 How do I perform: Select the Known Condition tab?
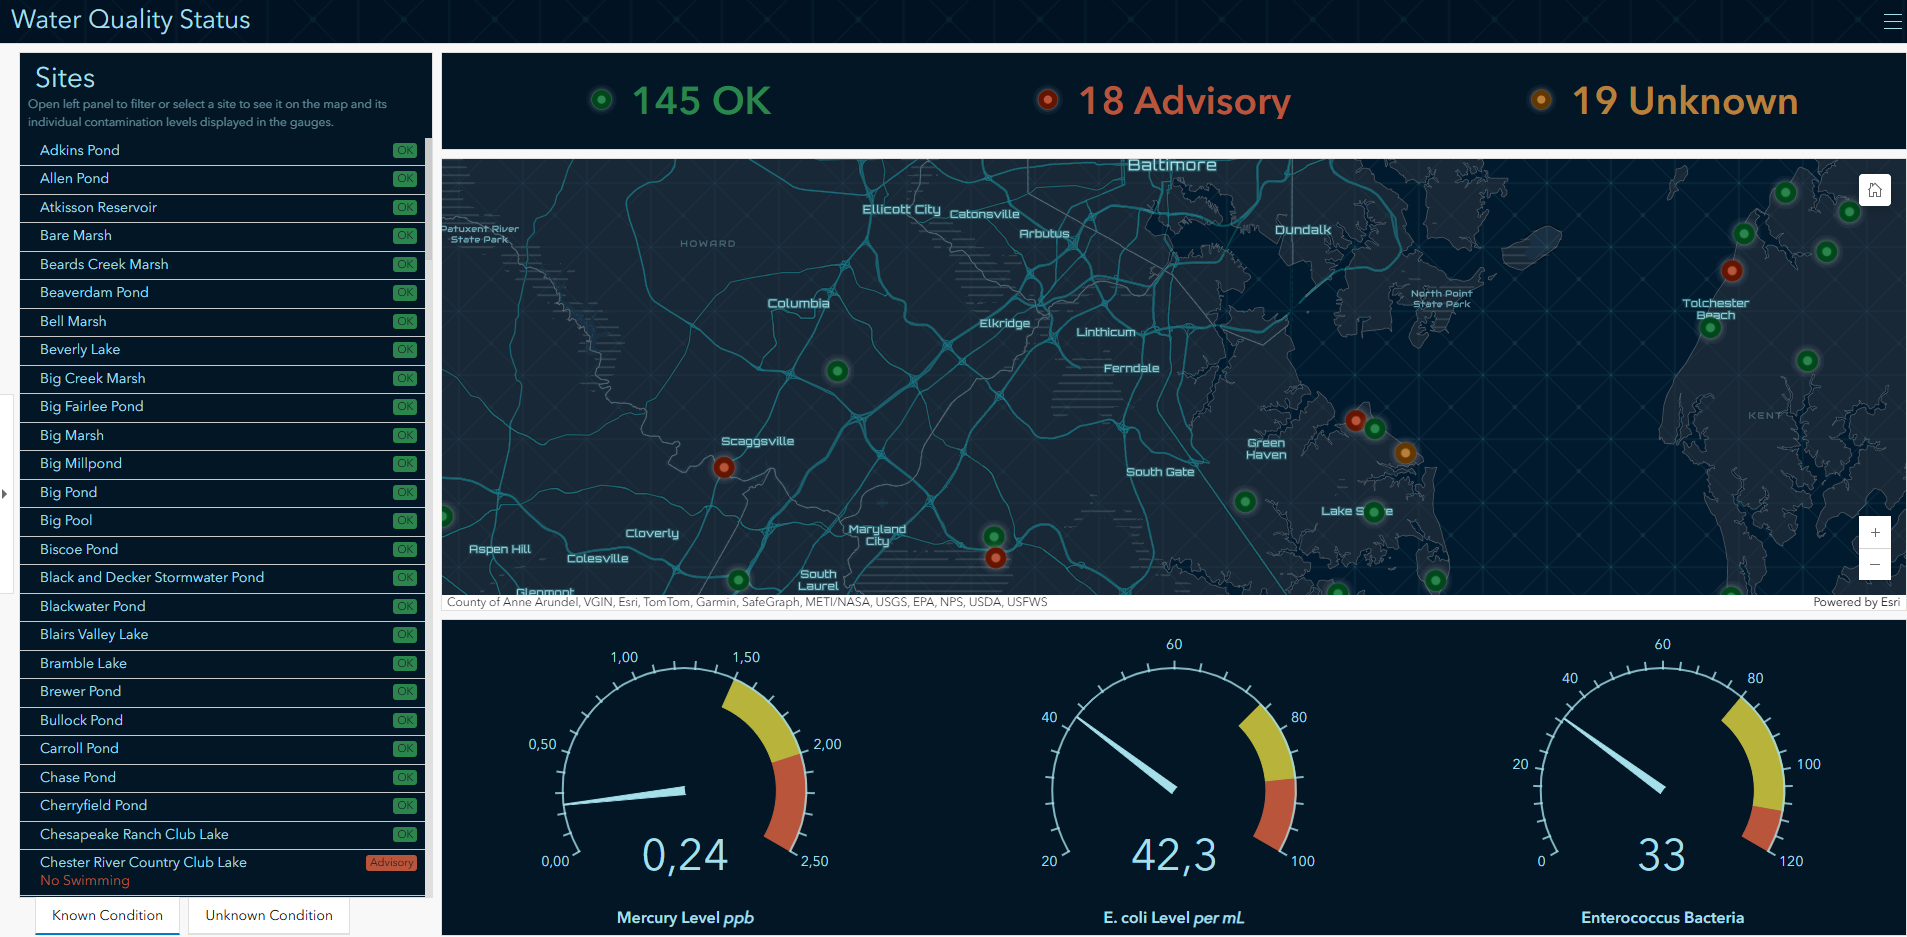tap(107, 915)
